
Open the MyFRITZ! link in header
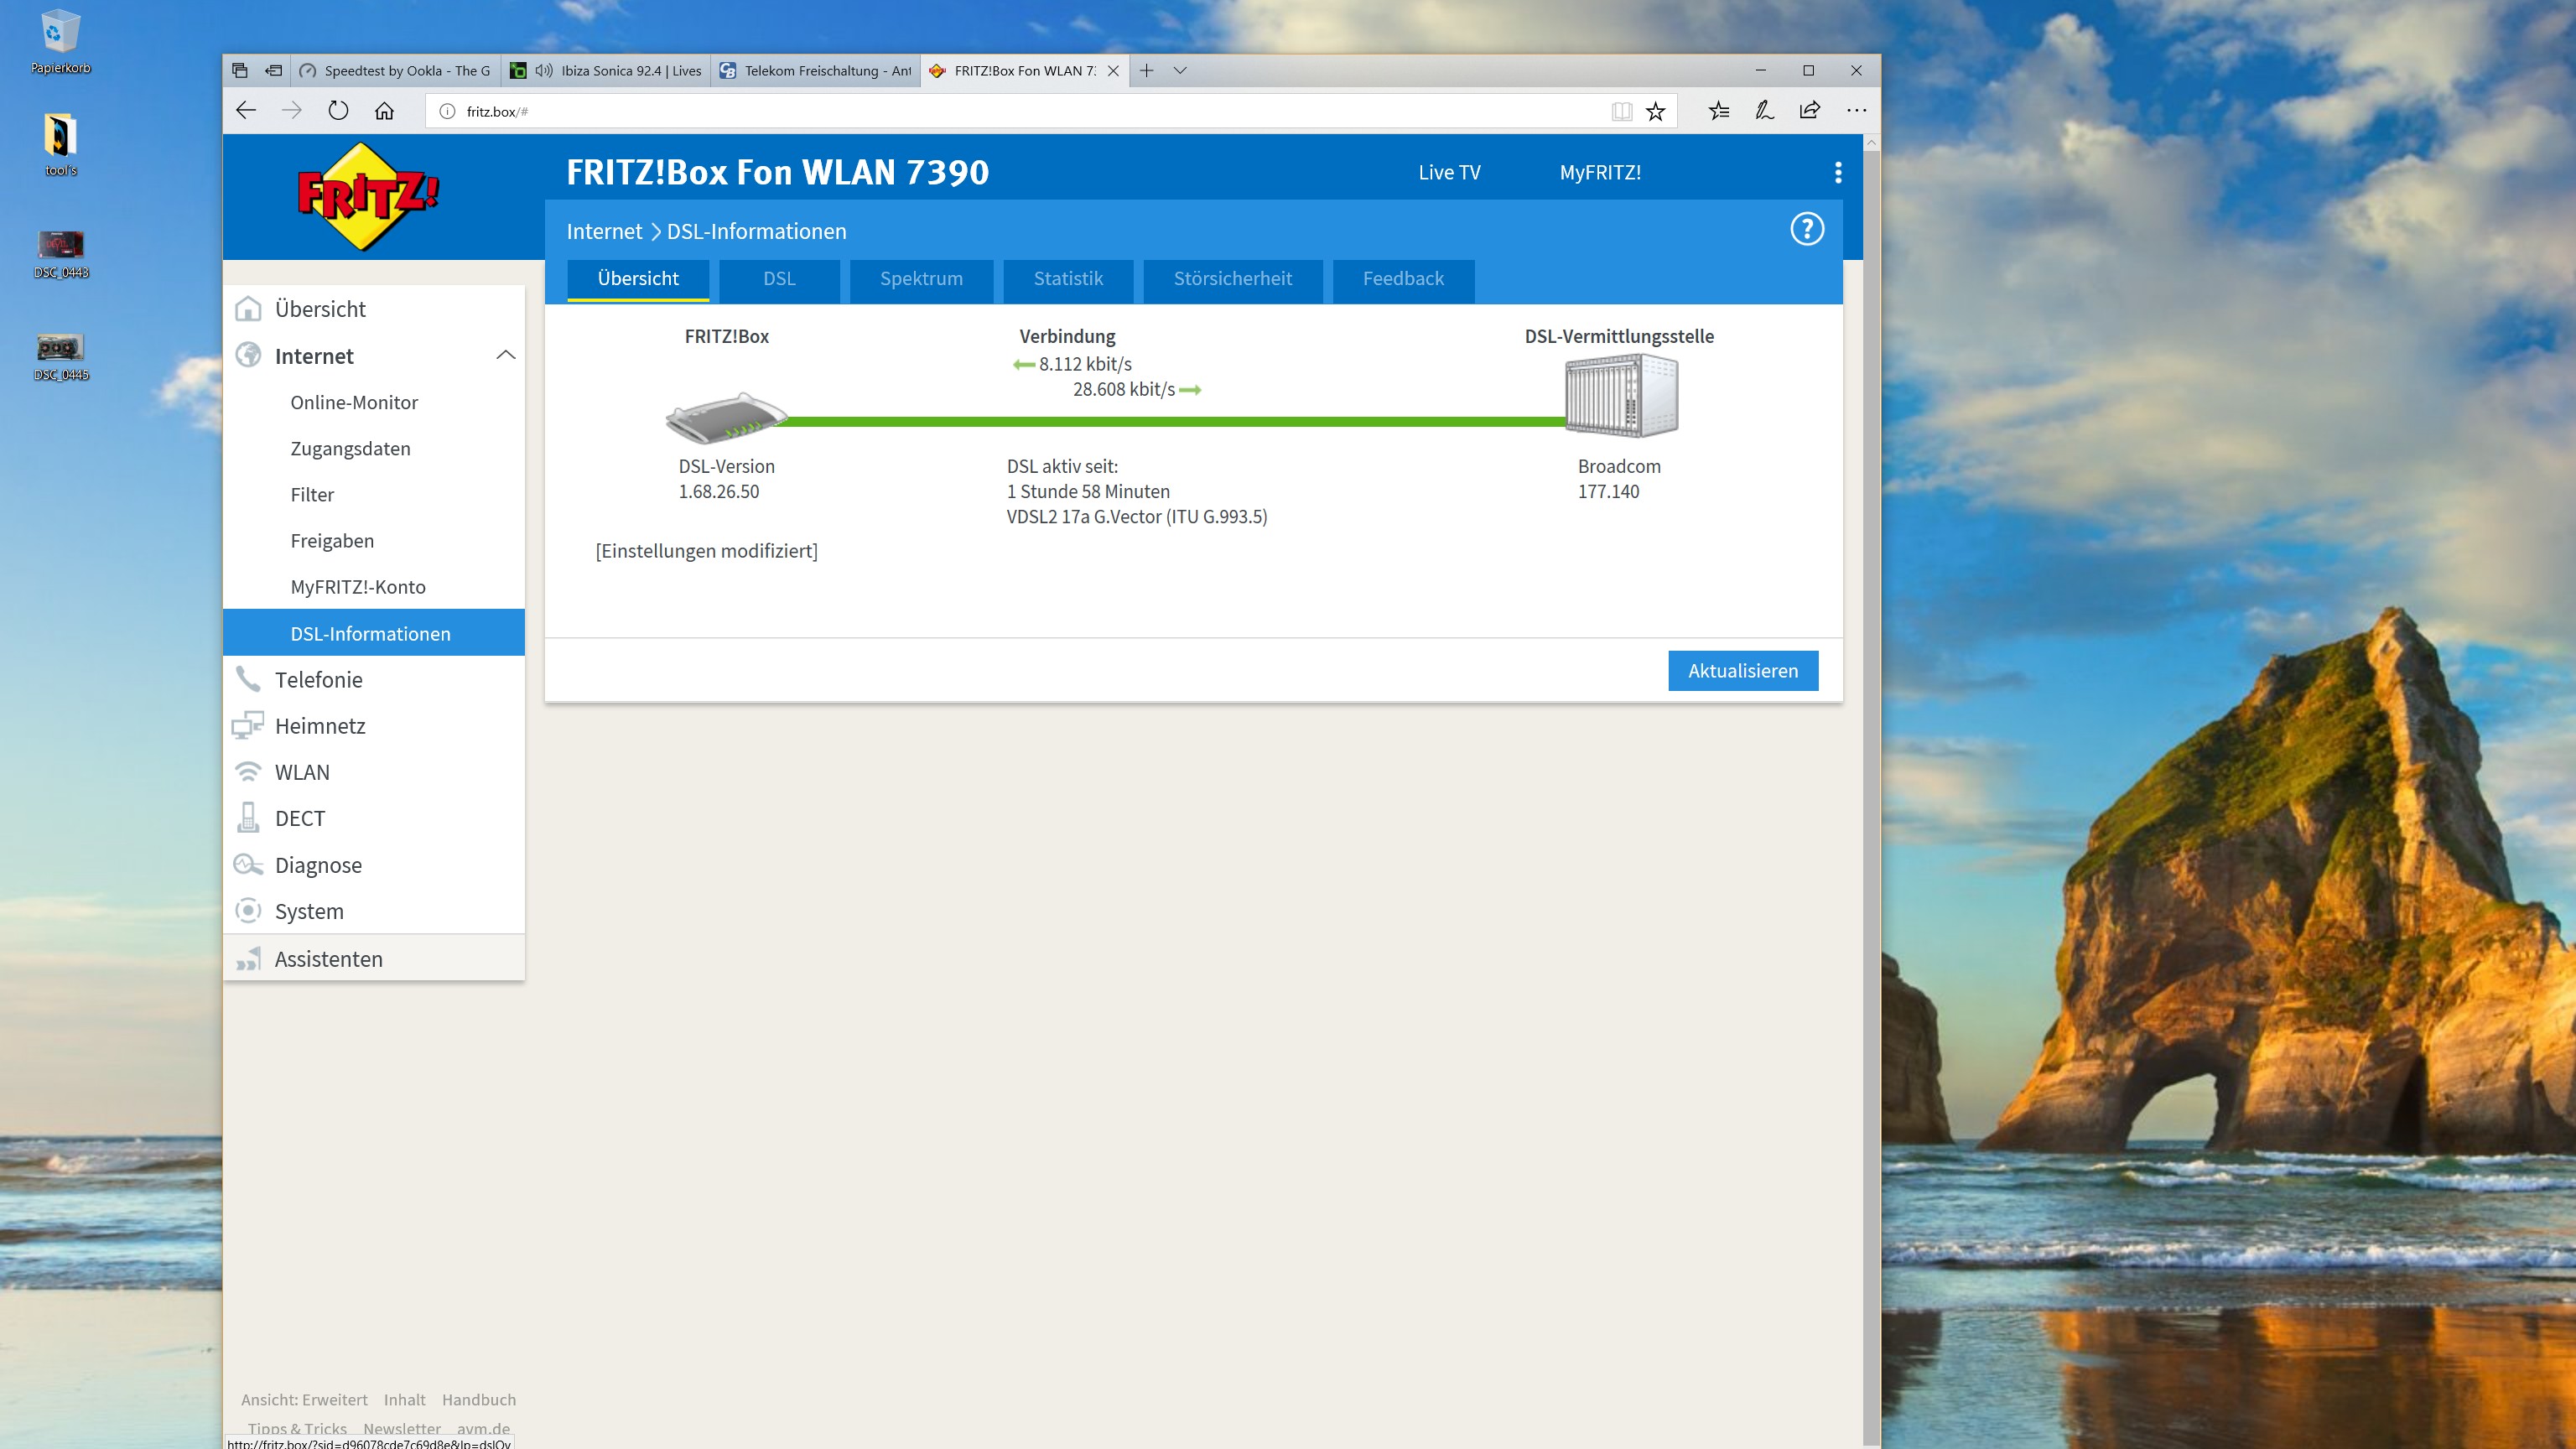point(1600,172)
